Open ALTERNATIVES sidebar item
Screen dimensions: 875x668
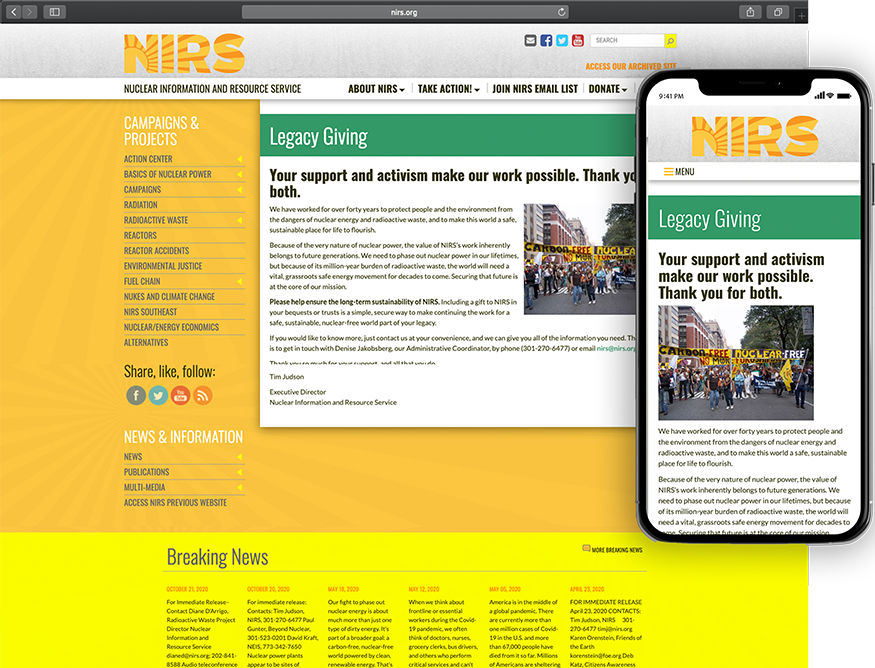point(146,343)
